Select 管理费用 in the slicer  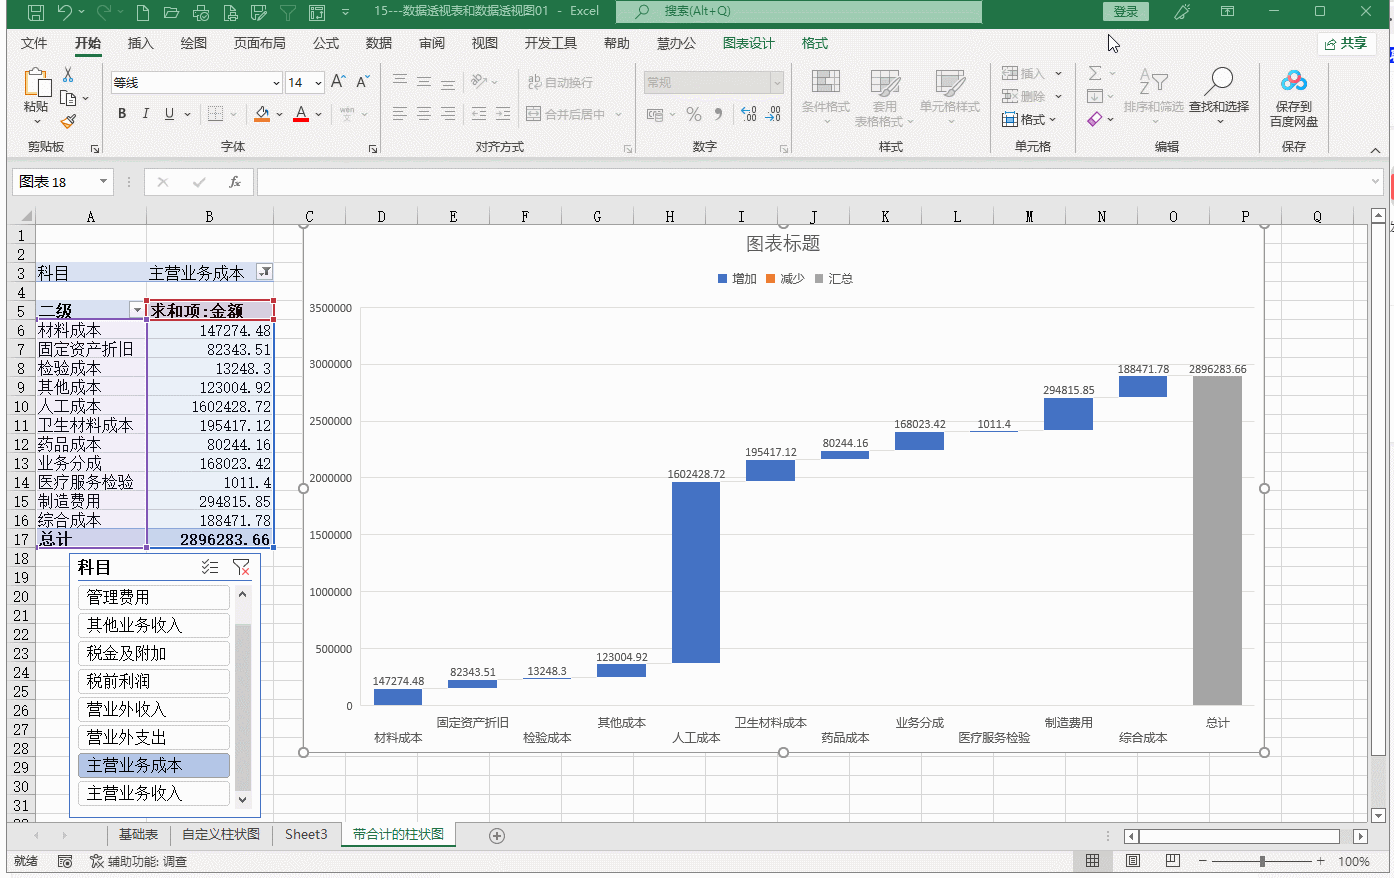click(154, 597)
